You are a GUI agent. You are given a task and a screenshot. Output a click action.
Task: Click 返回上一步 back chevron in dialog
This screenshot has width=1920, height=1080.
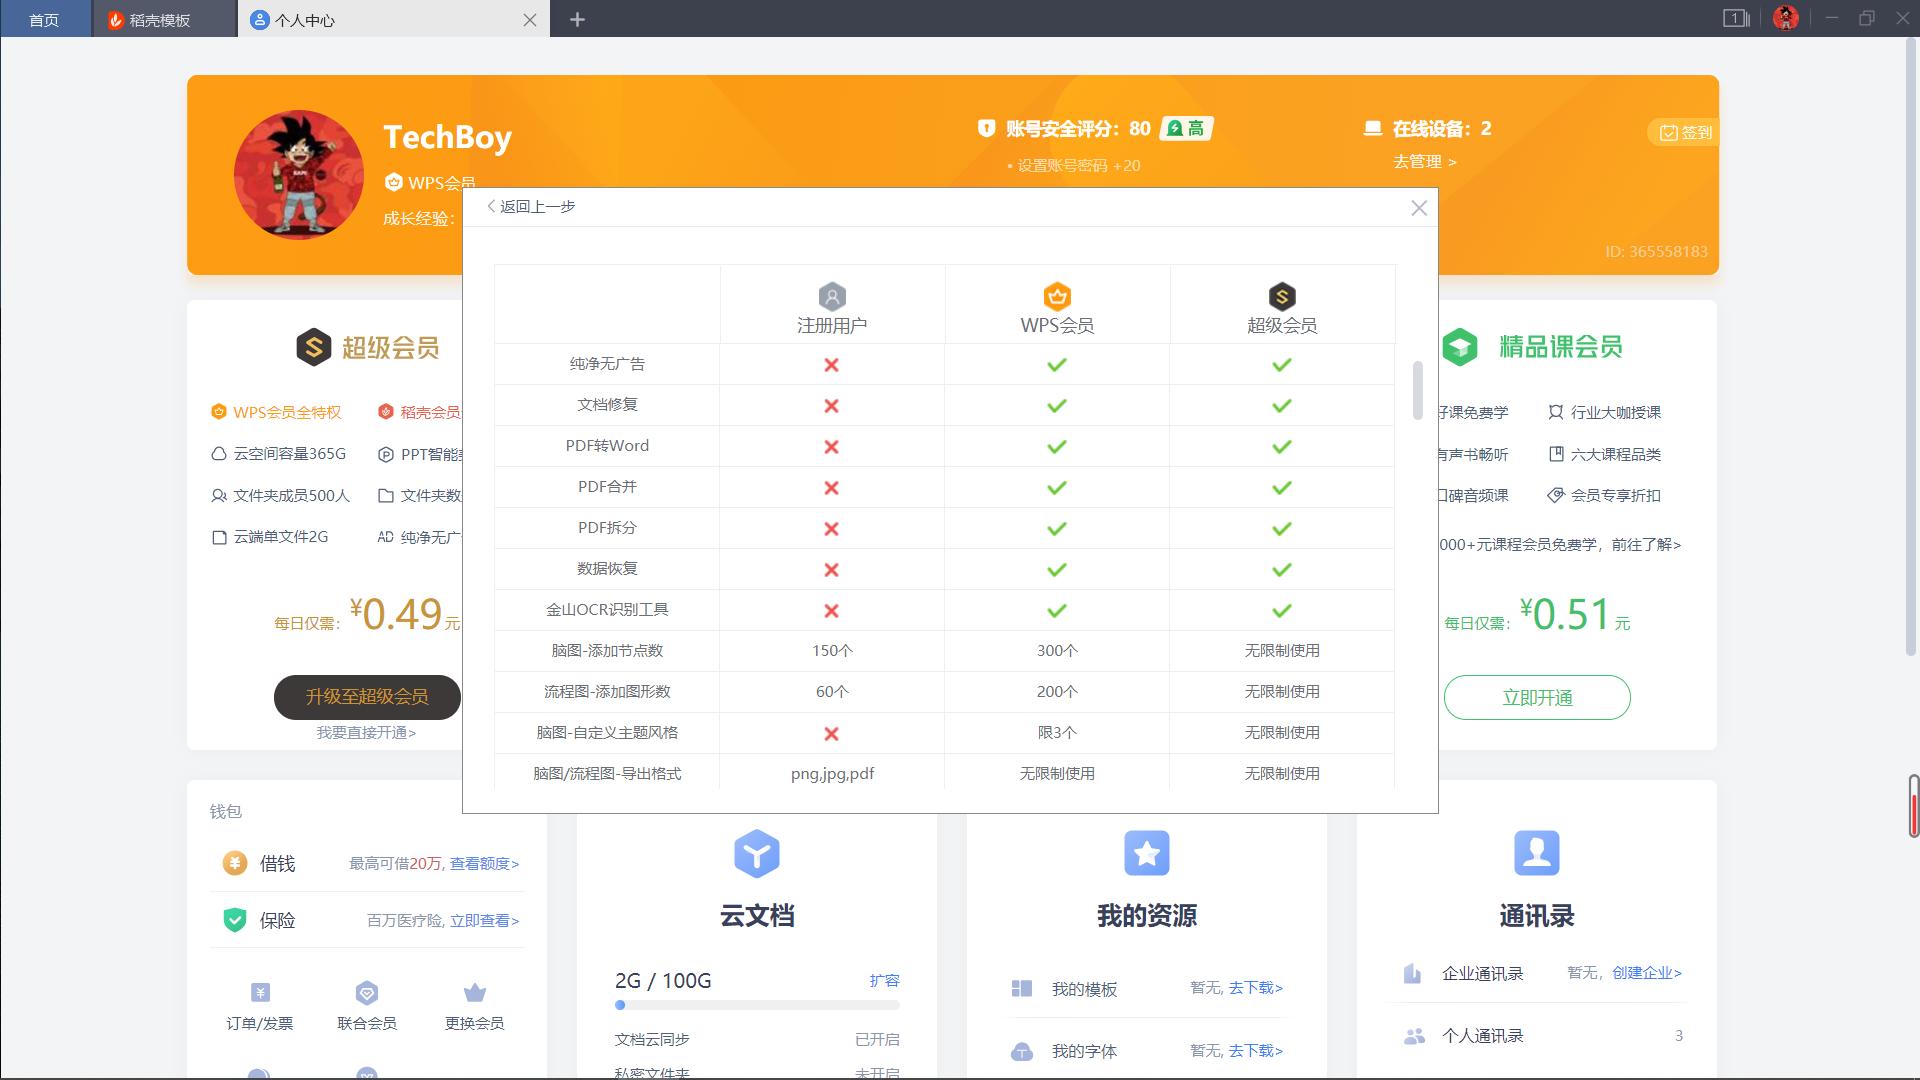pyautogui.click(x=490, y=207)
